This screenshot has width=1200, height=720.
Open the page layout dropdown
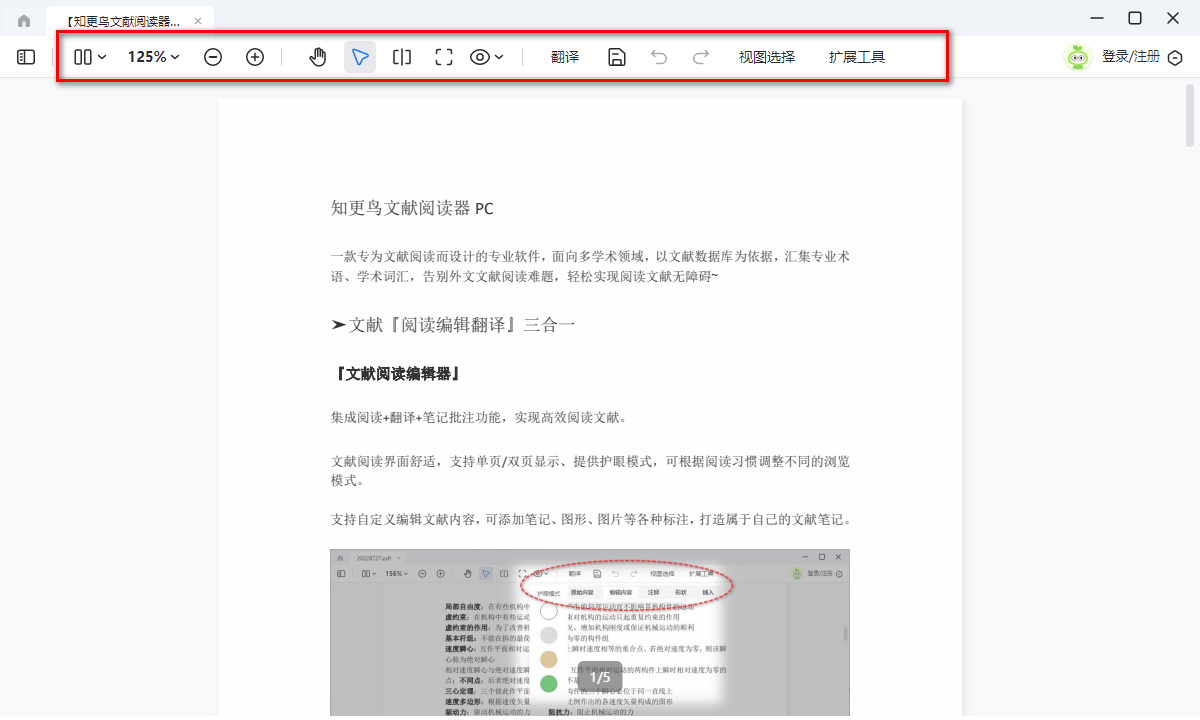91,57
